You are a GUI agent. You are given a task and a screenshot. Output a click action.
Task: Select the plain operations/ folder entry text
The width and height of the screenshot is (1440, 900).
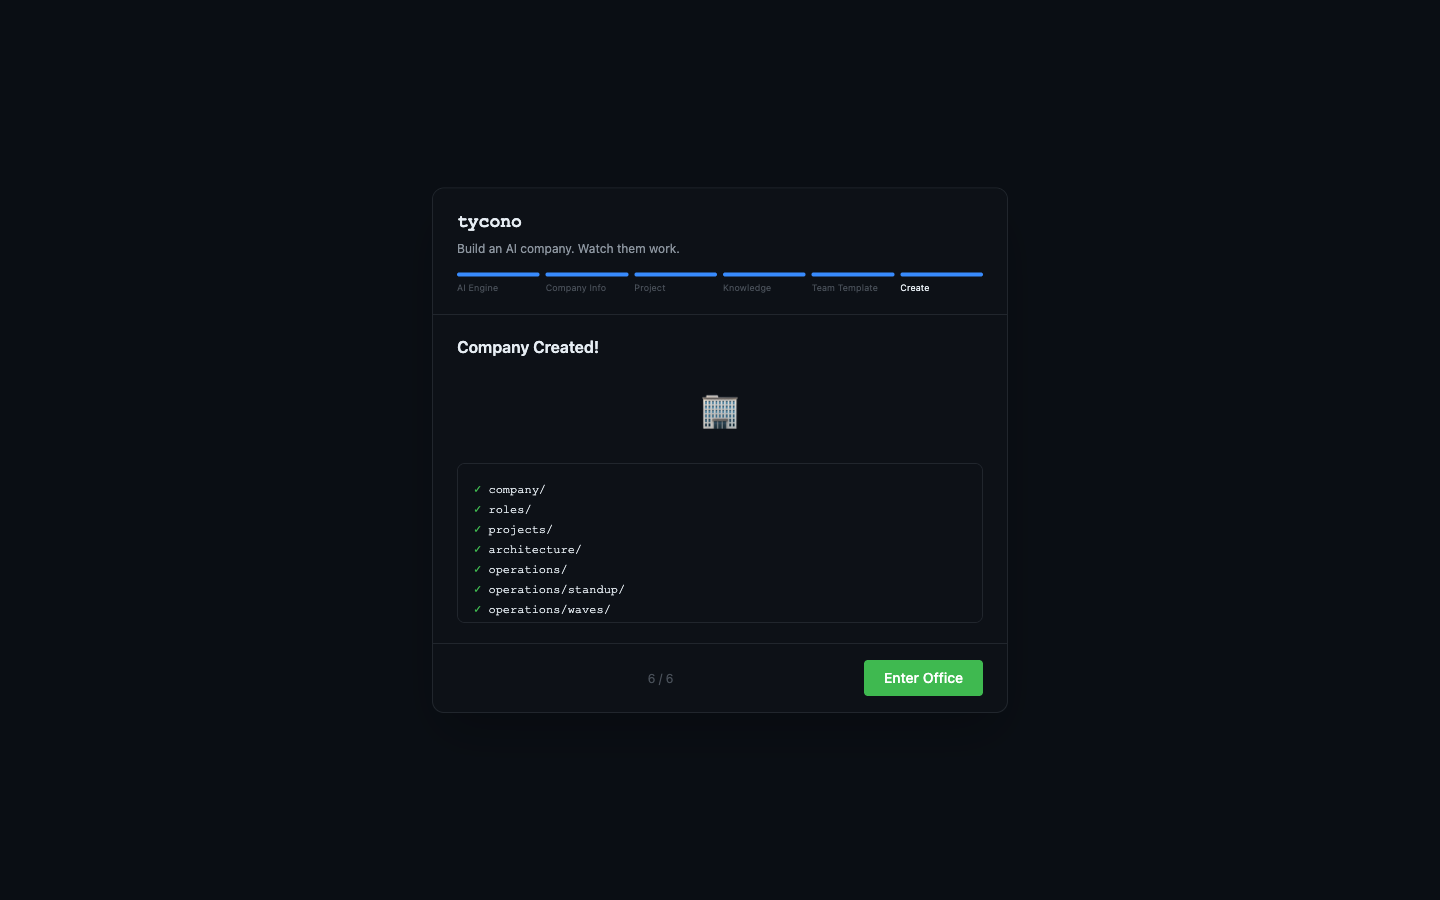tap(527, 570)
